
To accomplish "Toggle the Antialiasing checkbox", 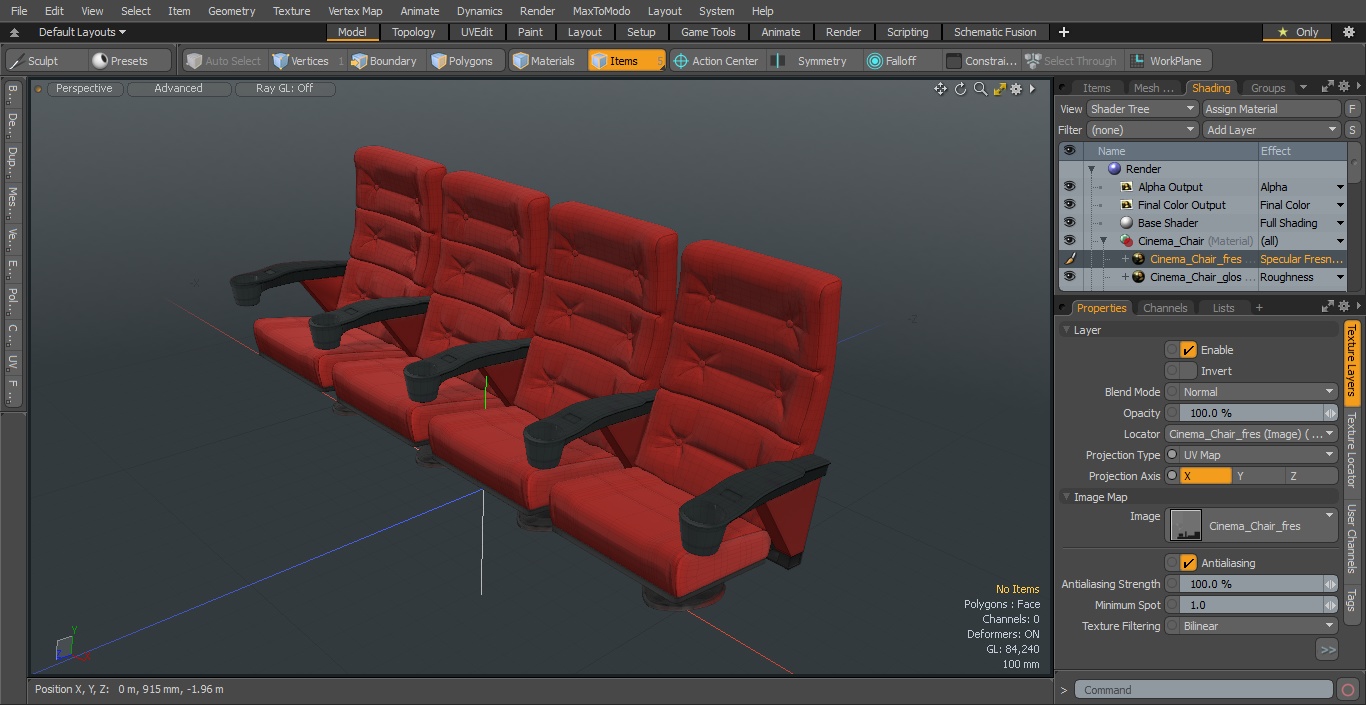I will point(1188,563).
